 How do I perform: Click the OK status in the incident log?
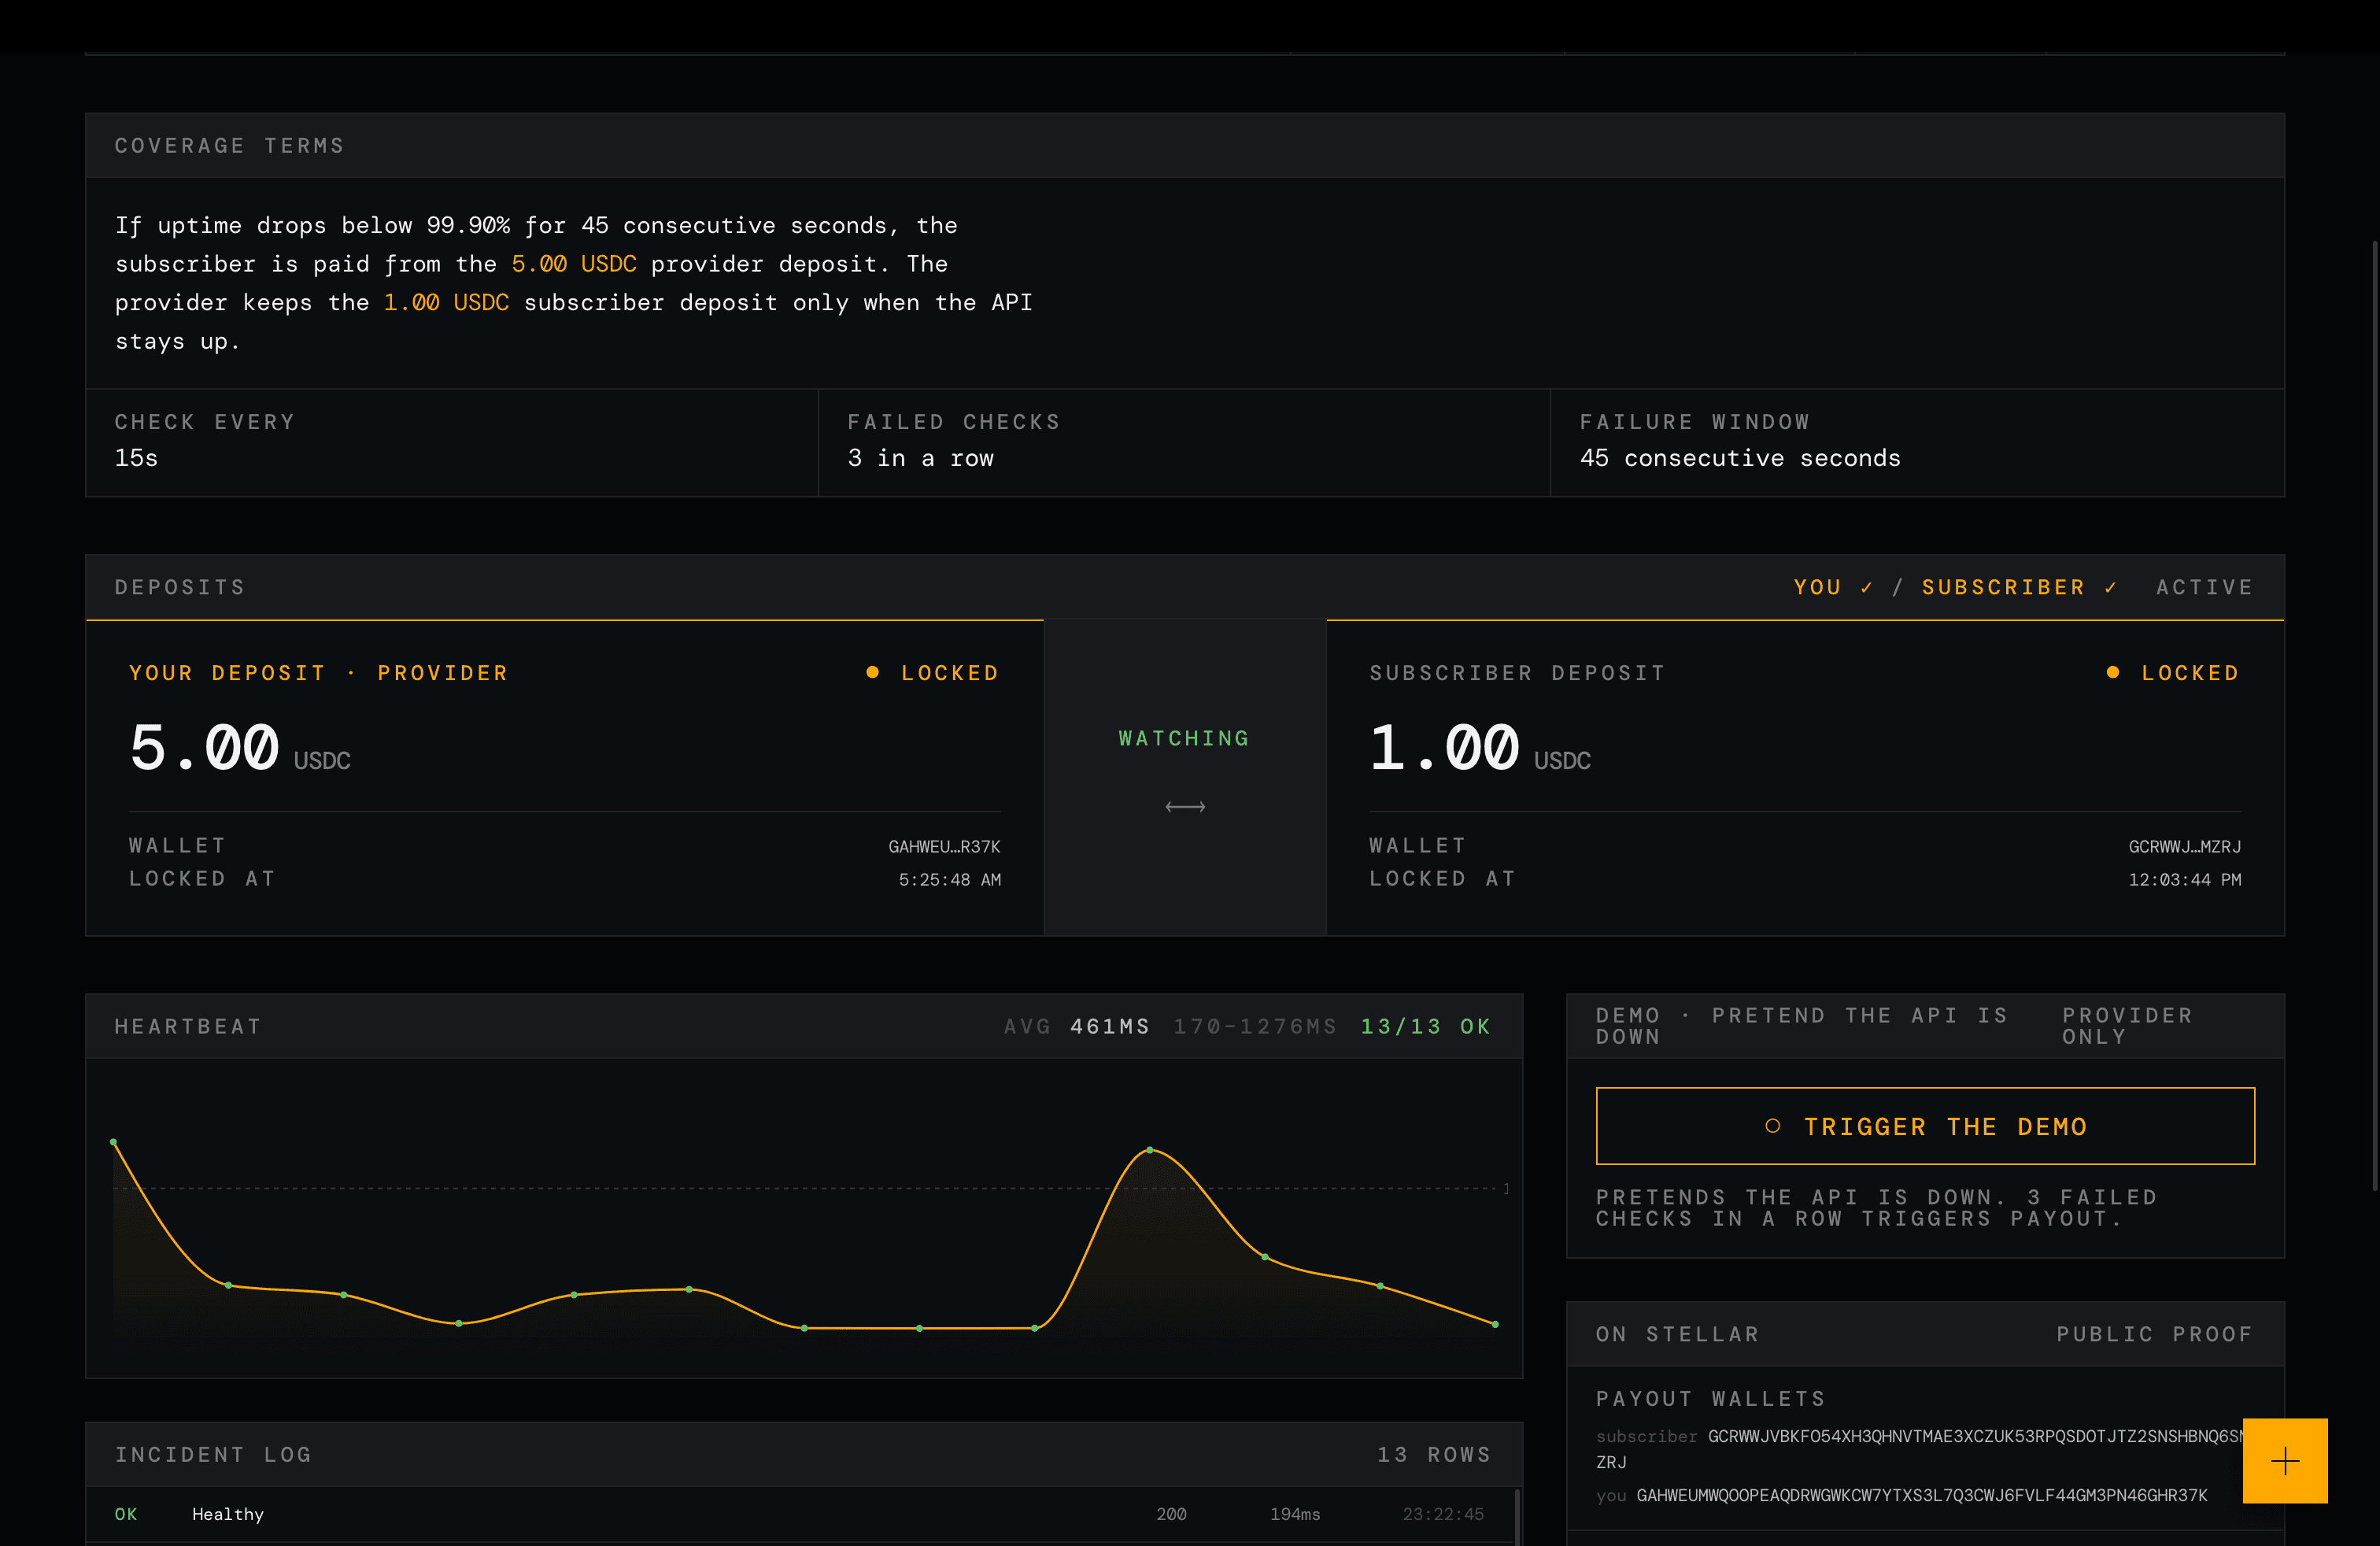point(126,1514)
